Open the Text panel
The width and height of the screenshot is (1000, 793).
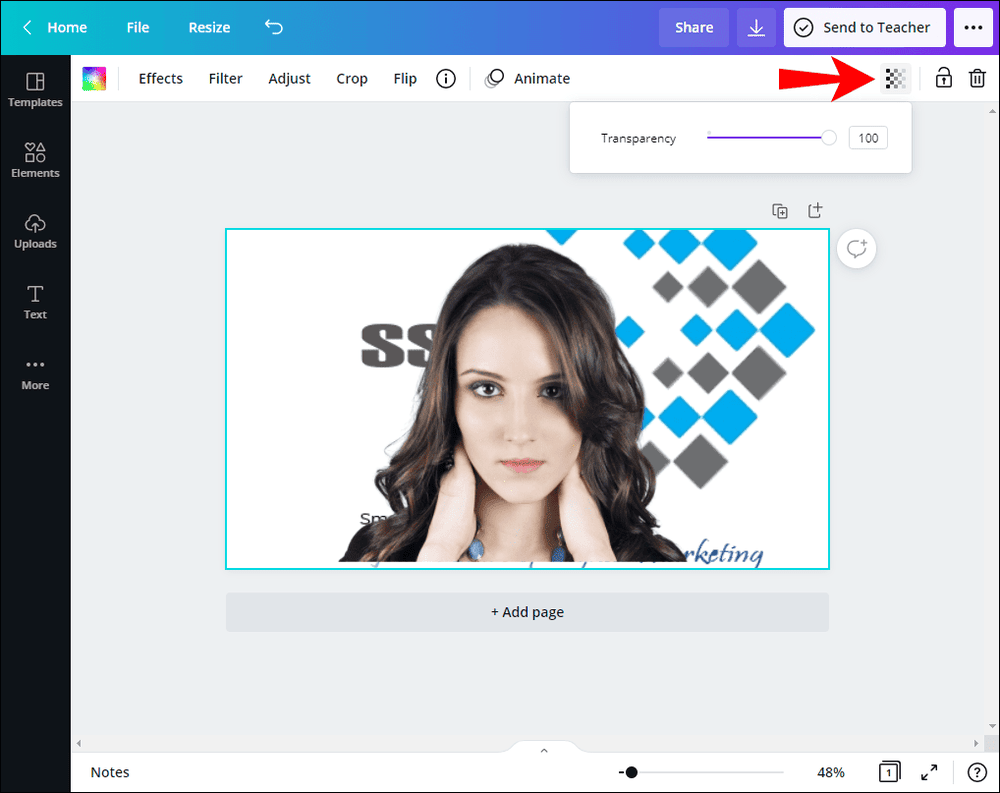click(35, 301)
